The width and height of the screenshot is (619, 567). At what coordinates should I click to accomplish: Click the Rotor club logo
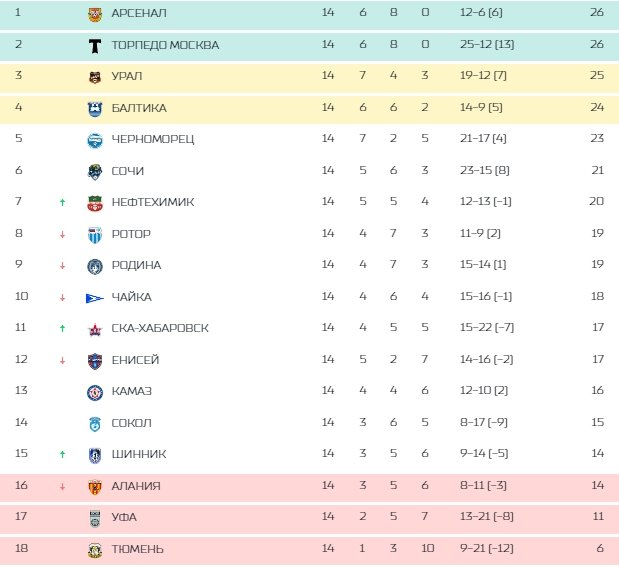[x=95, y=235]
